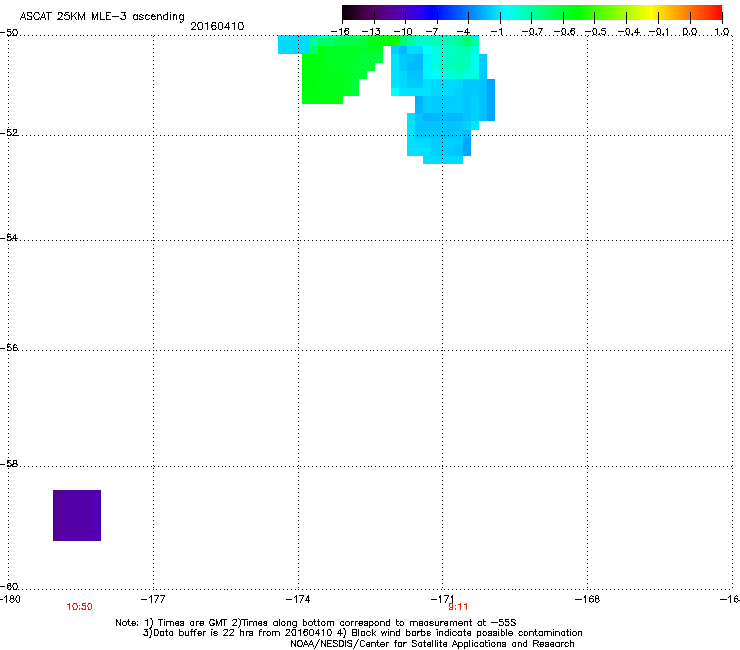740x650 pixels.
Task: Click the 'ASCAT 25KM MLE-3 ascending' title text
Action: [102, 17]
